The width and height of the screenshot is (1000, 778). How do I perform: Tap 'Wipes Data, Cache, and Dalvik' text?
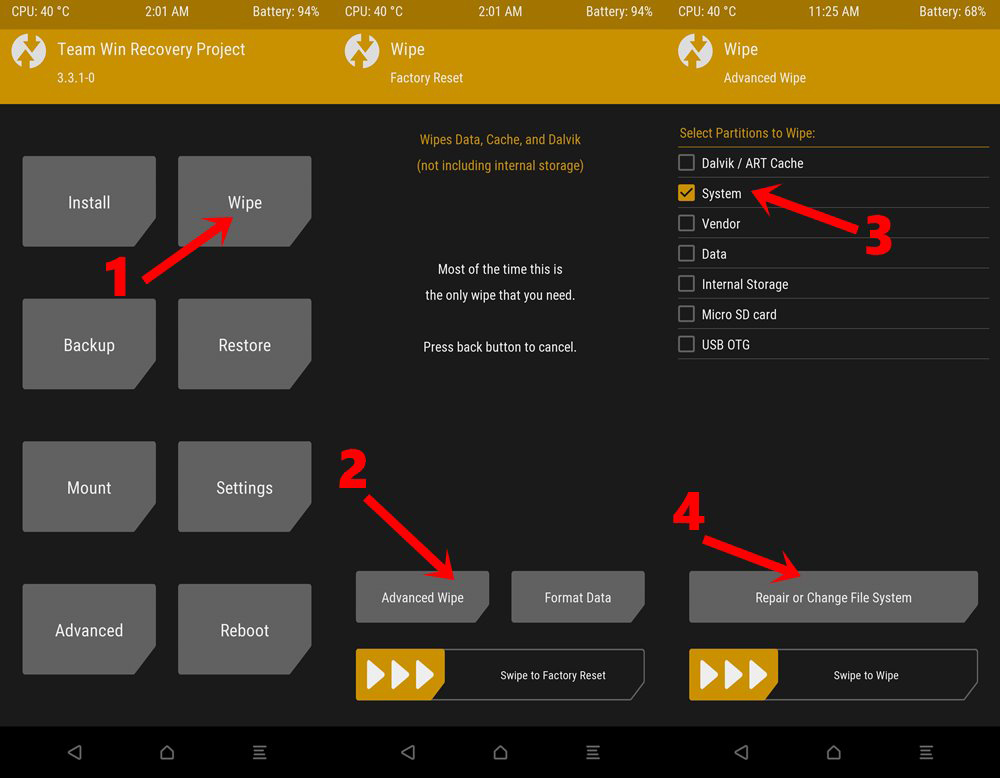[x=500, y=139]
